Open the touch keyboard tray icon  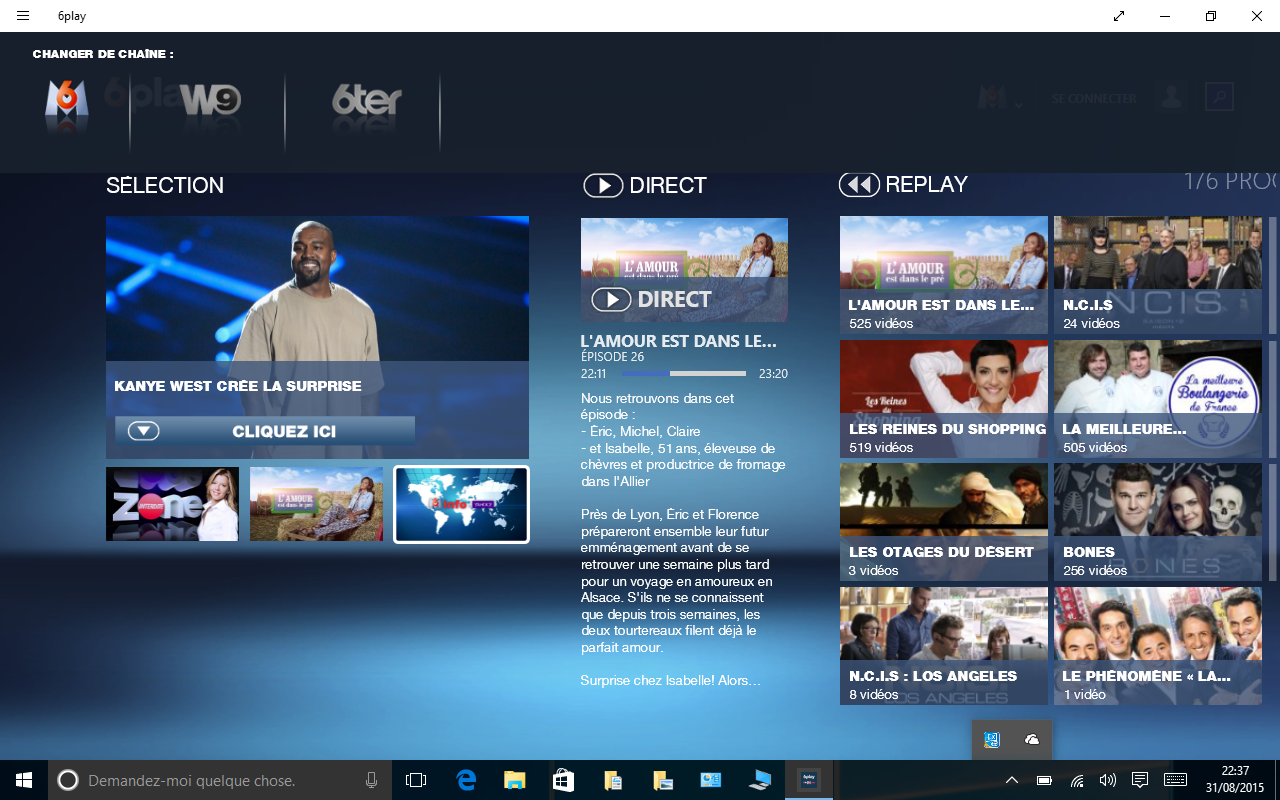point(1176,780)
